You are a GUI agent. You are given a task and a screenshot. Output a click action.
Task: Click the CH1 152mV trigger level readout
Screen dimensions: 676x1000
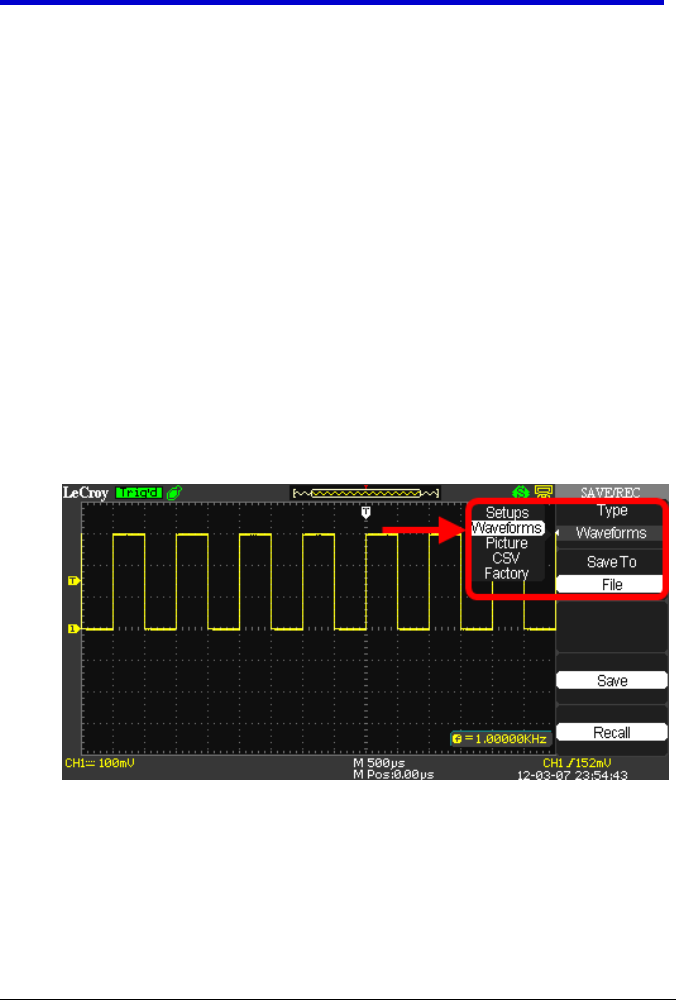(x=577, y=763)
